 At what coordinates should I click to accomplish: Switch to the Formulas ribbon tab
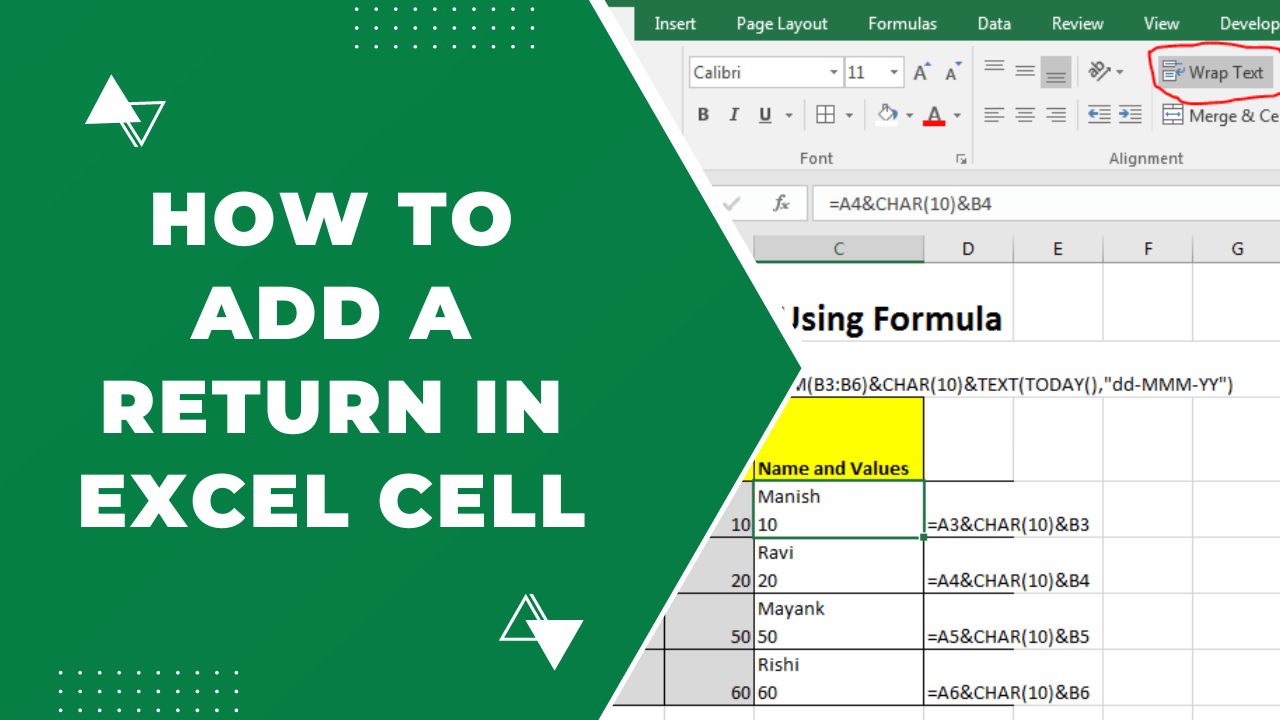tap(901, 23)
